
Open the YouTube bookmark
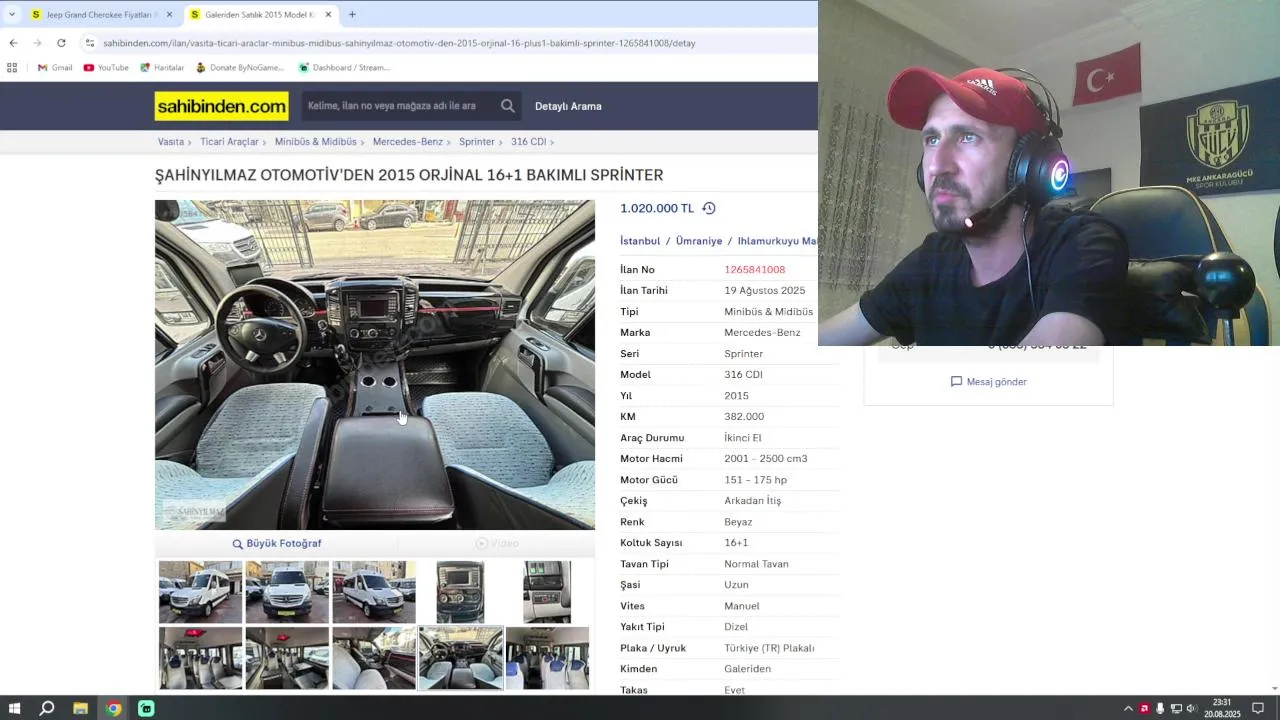point(106,68)
